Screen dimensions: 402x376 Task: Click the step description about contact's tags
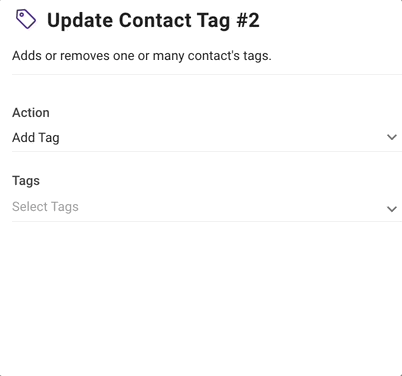(x=142, y=56)
